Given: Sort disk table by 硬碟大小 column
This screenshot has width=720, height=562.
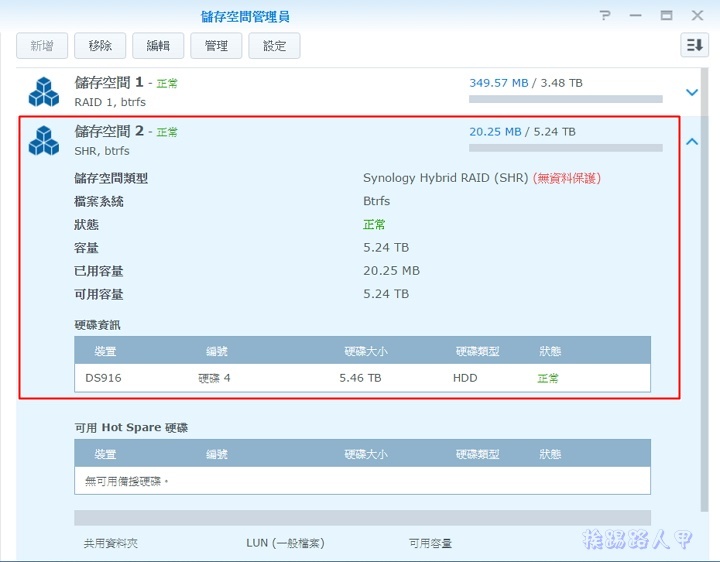Looking at the screenshot, I should coord(366,351).
